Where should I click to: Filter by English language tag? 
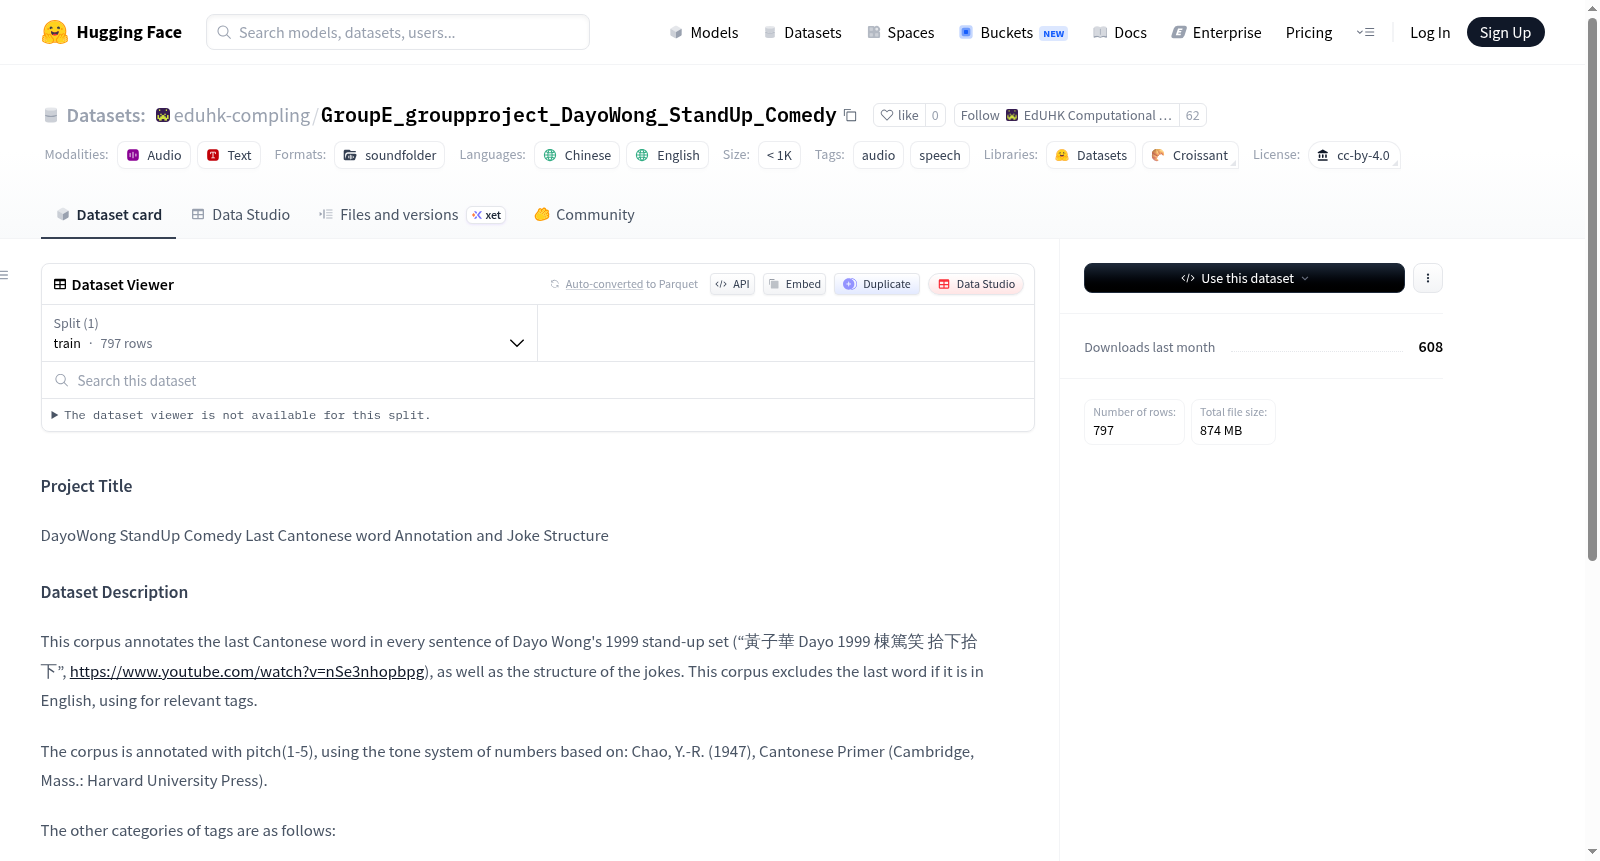[x=667, y=155]
